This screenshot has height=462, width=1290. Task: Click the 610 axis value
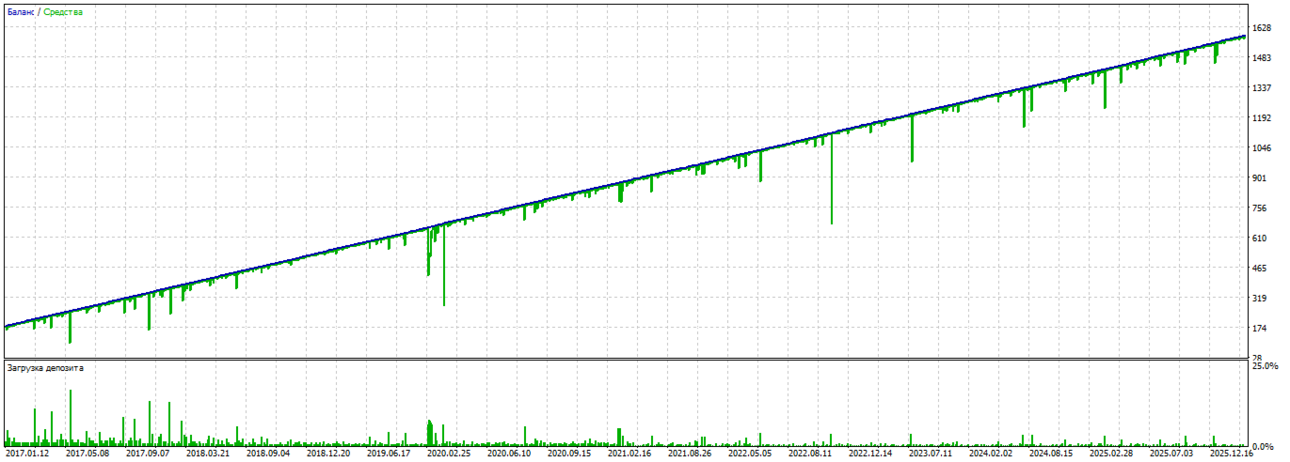(x=1260, y=238)
